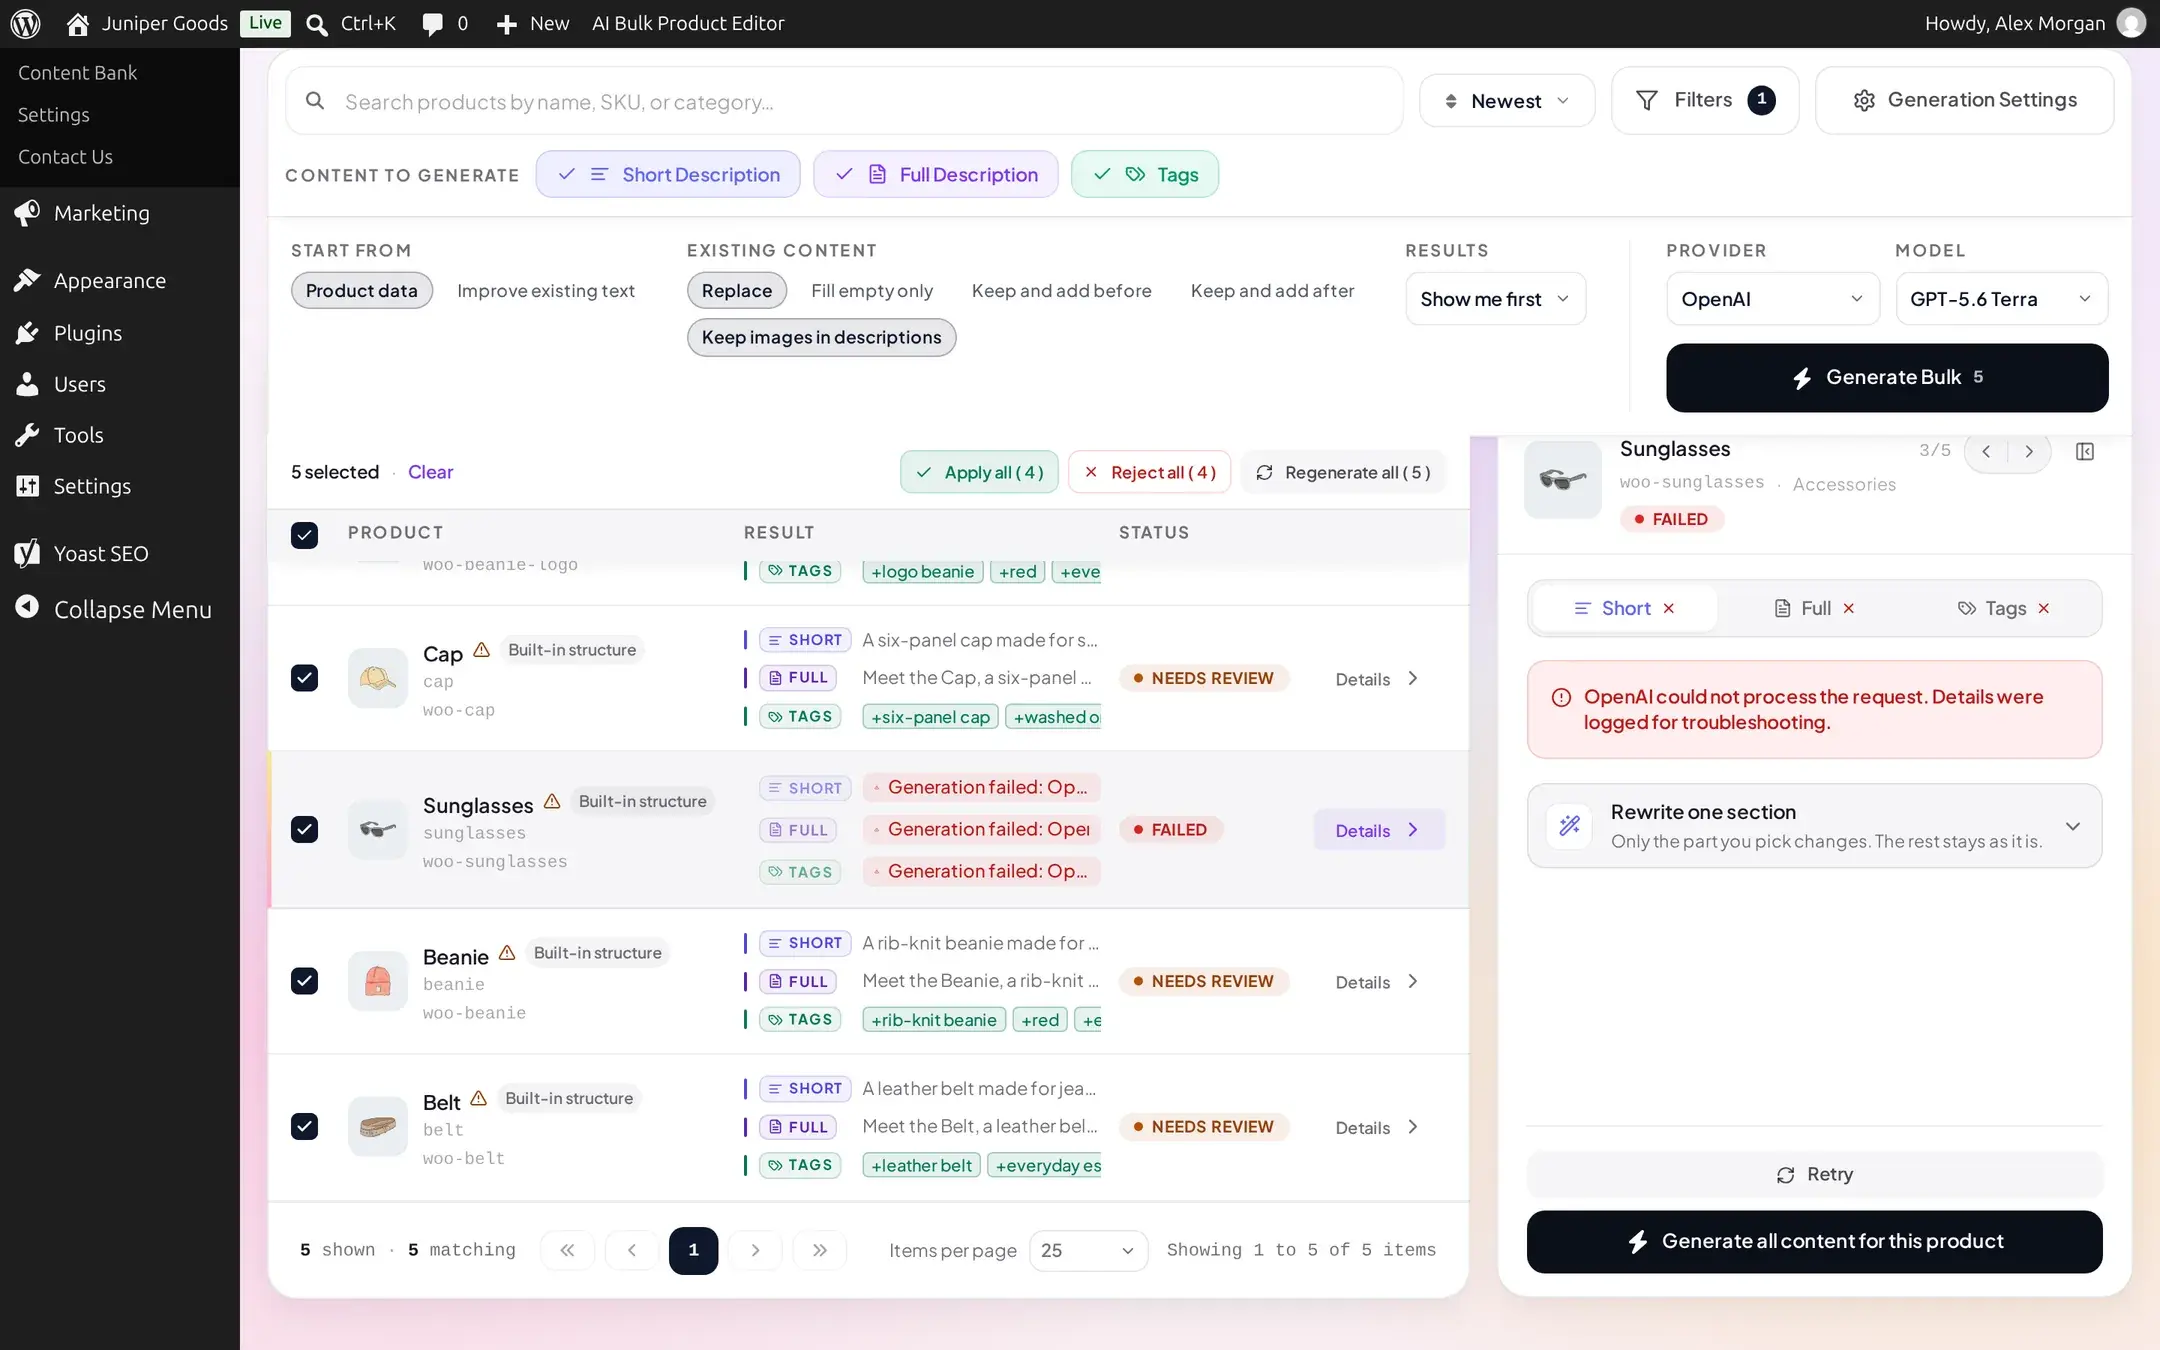Uncheck the Cap row checkbox
2160x1350 pixels.
[304, 678]
